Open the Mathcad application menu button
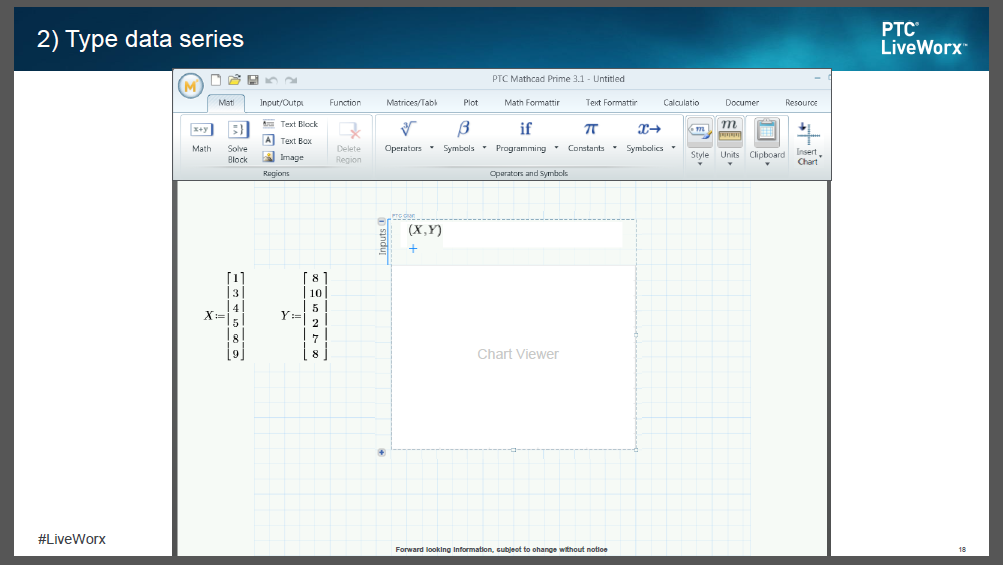Screen dimensions: 1003x565 [191, 85]
